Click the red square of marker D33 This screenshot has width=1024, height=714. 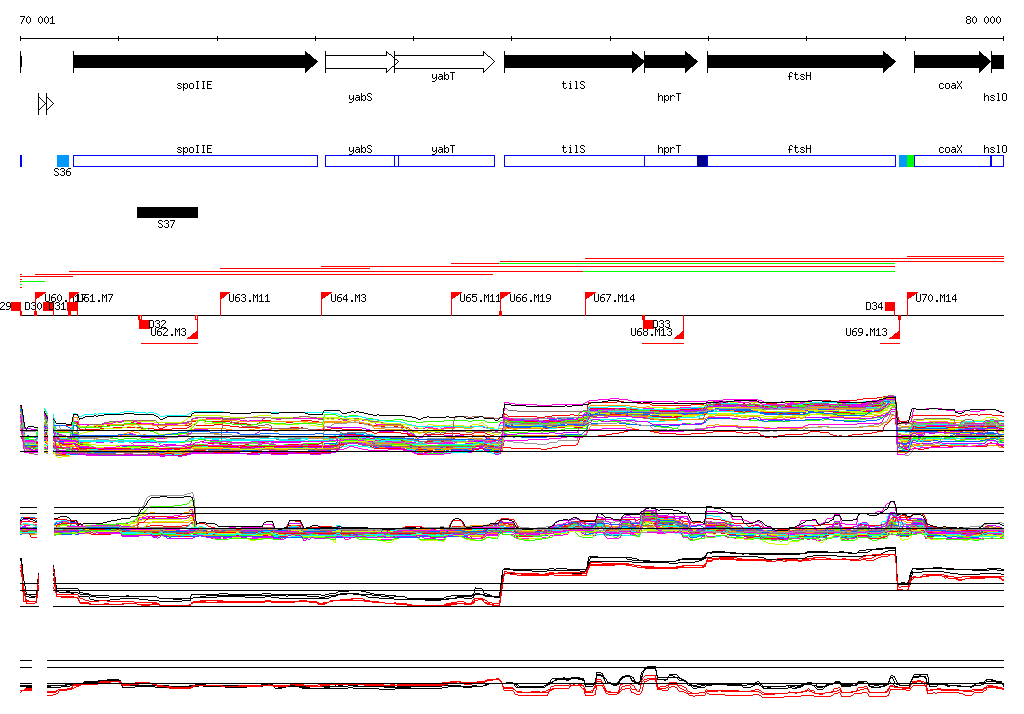point(648,324)
